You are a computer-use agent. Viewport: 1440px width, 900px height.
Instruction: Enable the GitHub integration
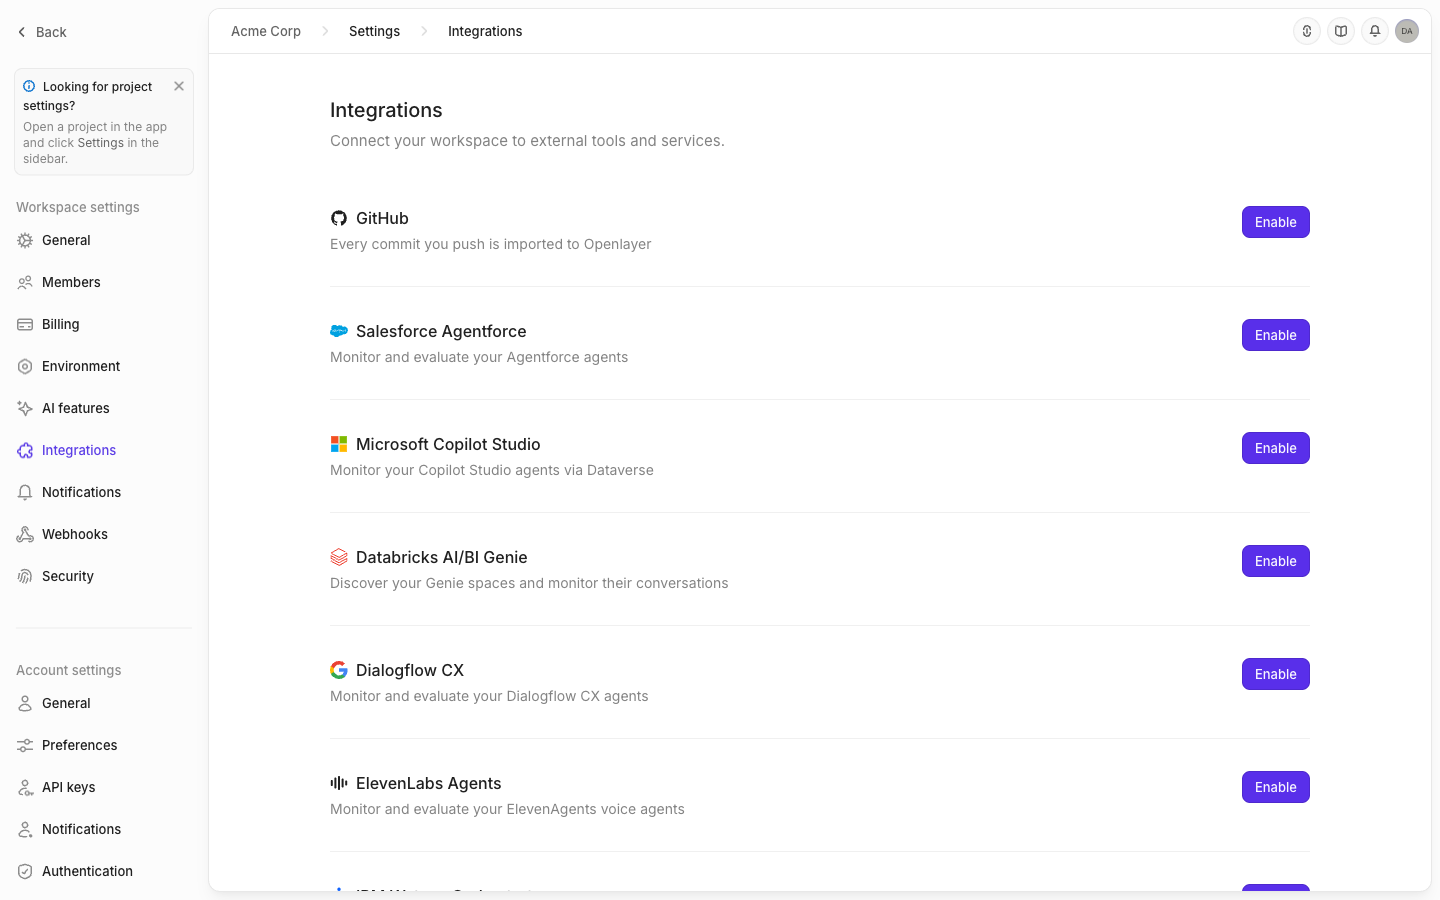(x=1276, y=222)
